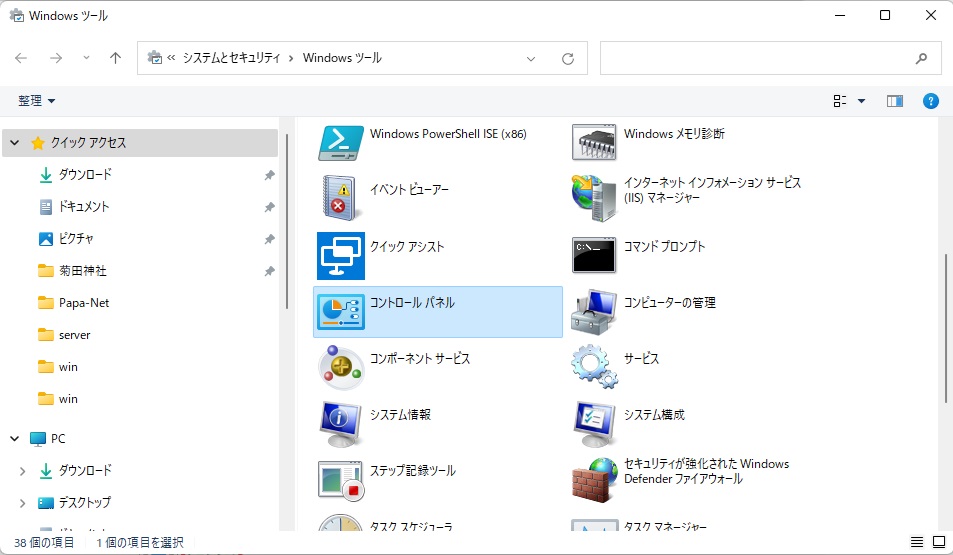Unpin ダウンロード using its pin icon
953x555 pixels.
point(269,175)
